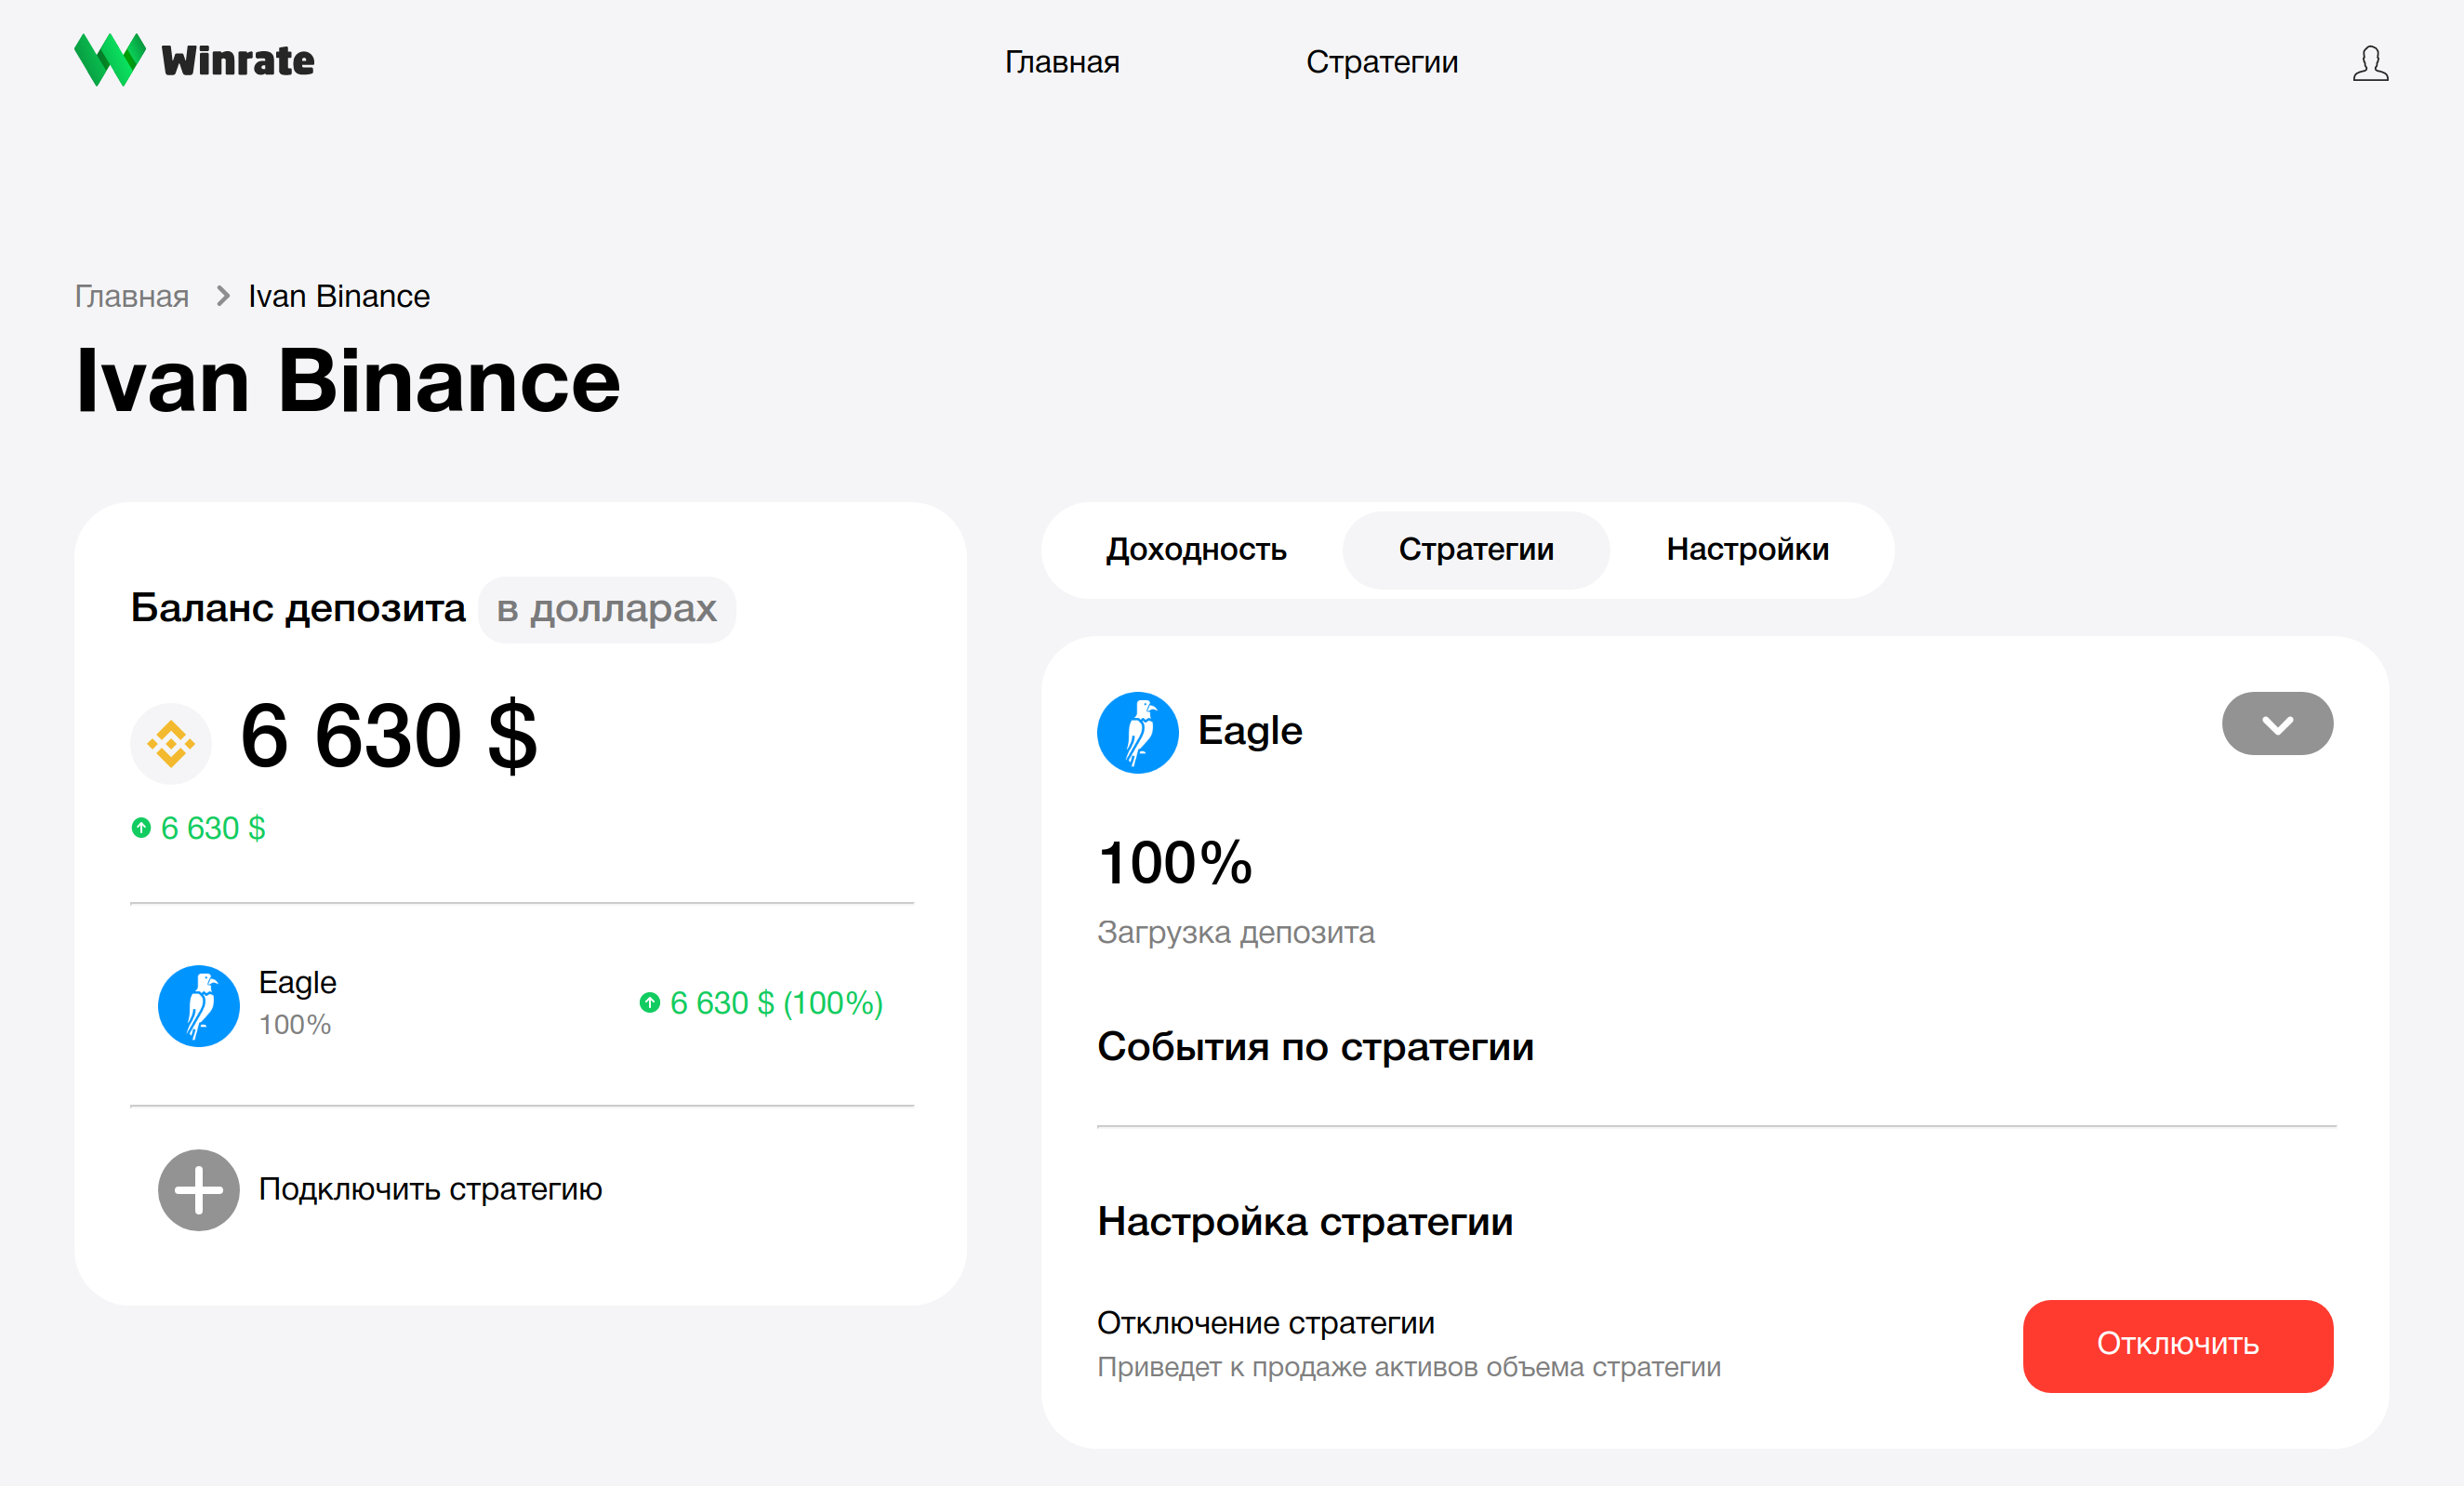Click the Winrate logo icon

pyautogui.click(x=110, y=60)
